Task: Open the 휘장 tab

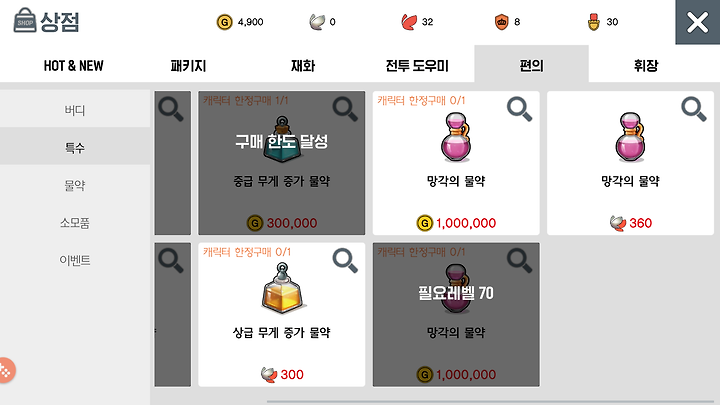Action: (646, 66)
